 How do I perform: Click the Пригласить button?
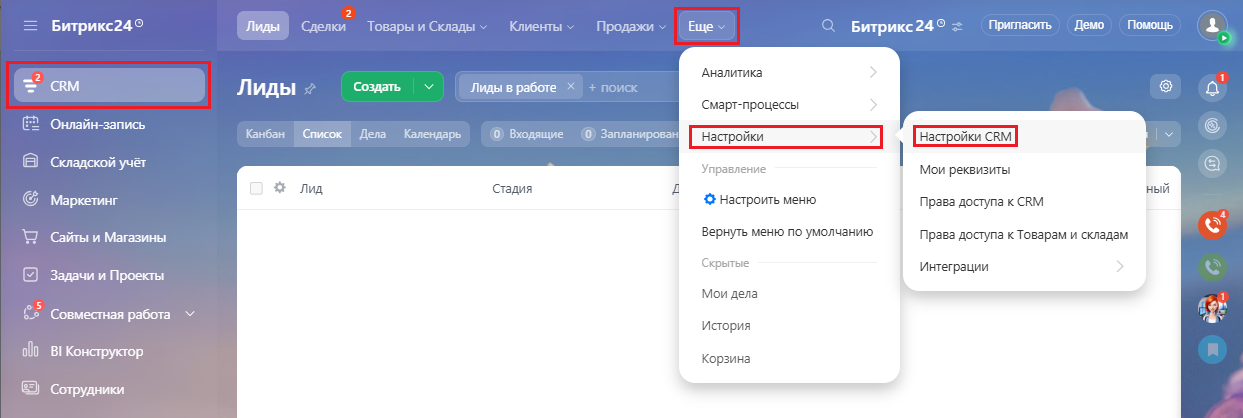click(x=1020, y=25)
